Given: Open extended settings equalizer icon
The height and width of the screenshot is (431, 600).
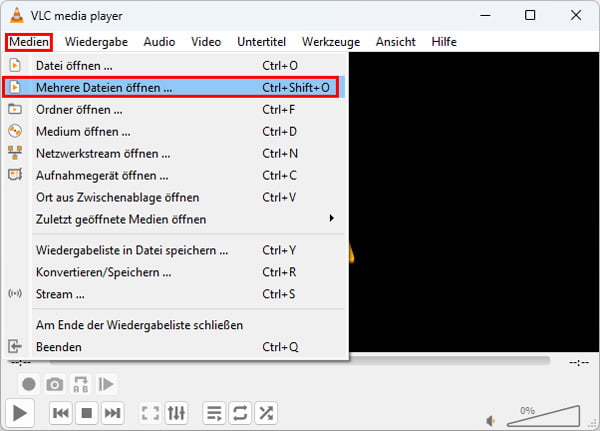Looking at the screenshot, I should 176,413.
